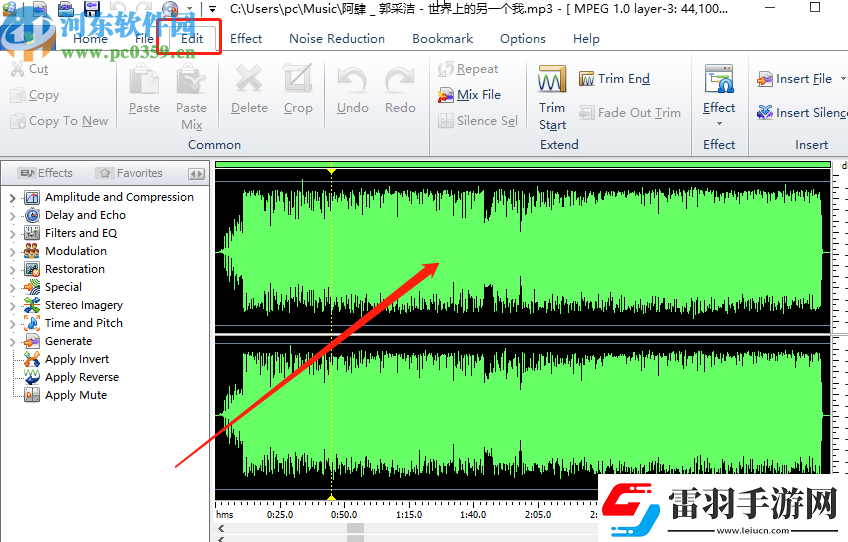
Task: Switch to the Effect ribbon tab
Action: click(246, 39)
